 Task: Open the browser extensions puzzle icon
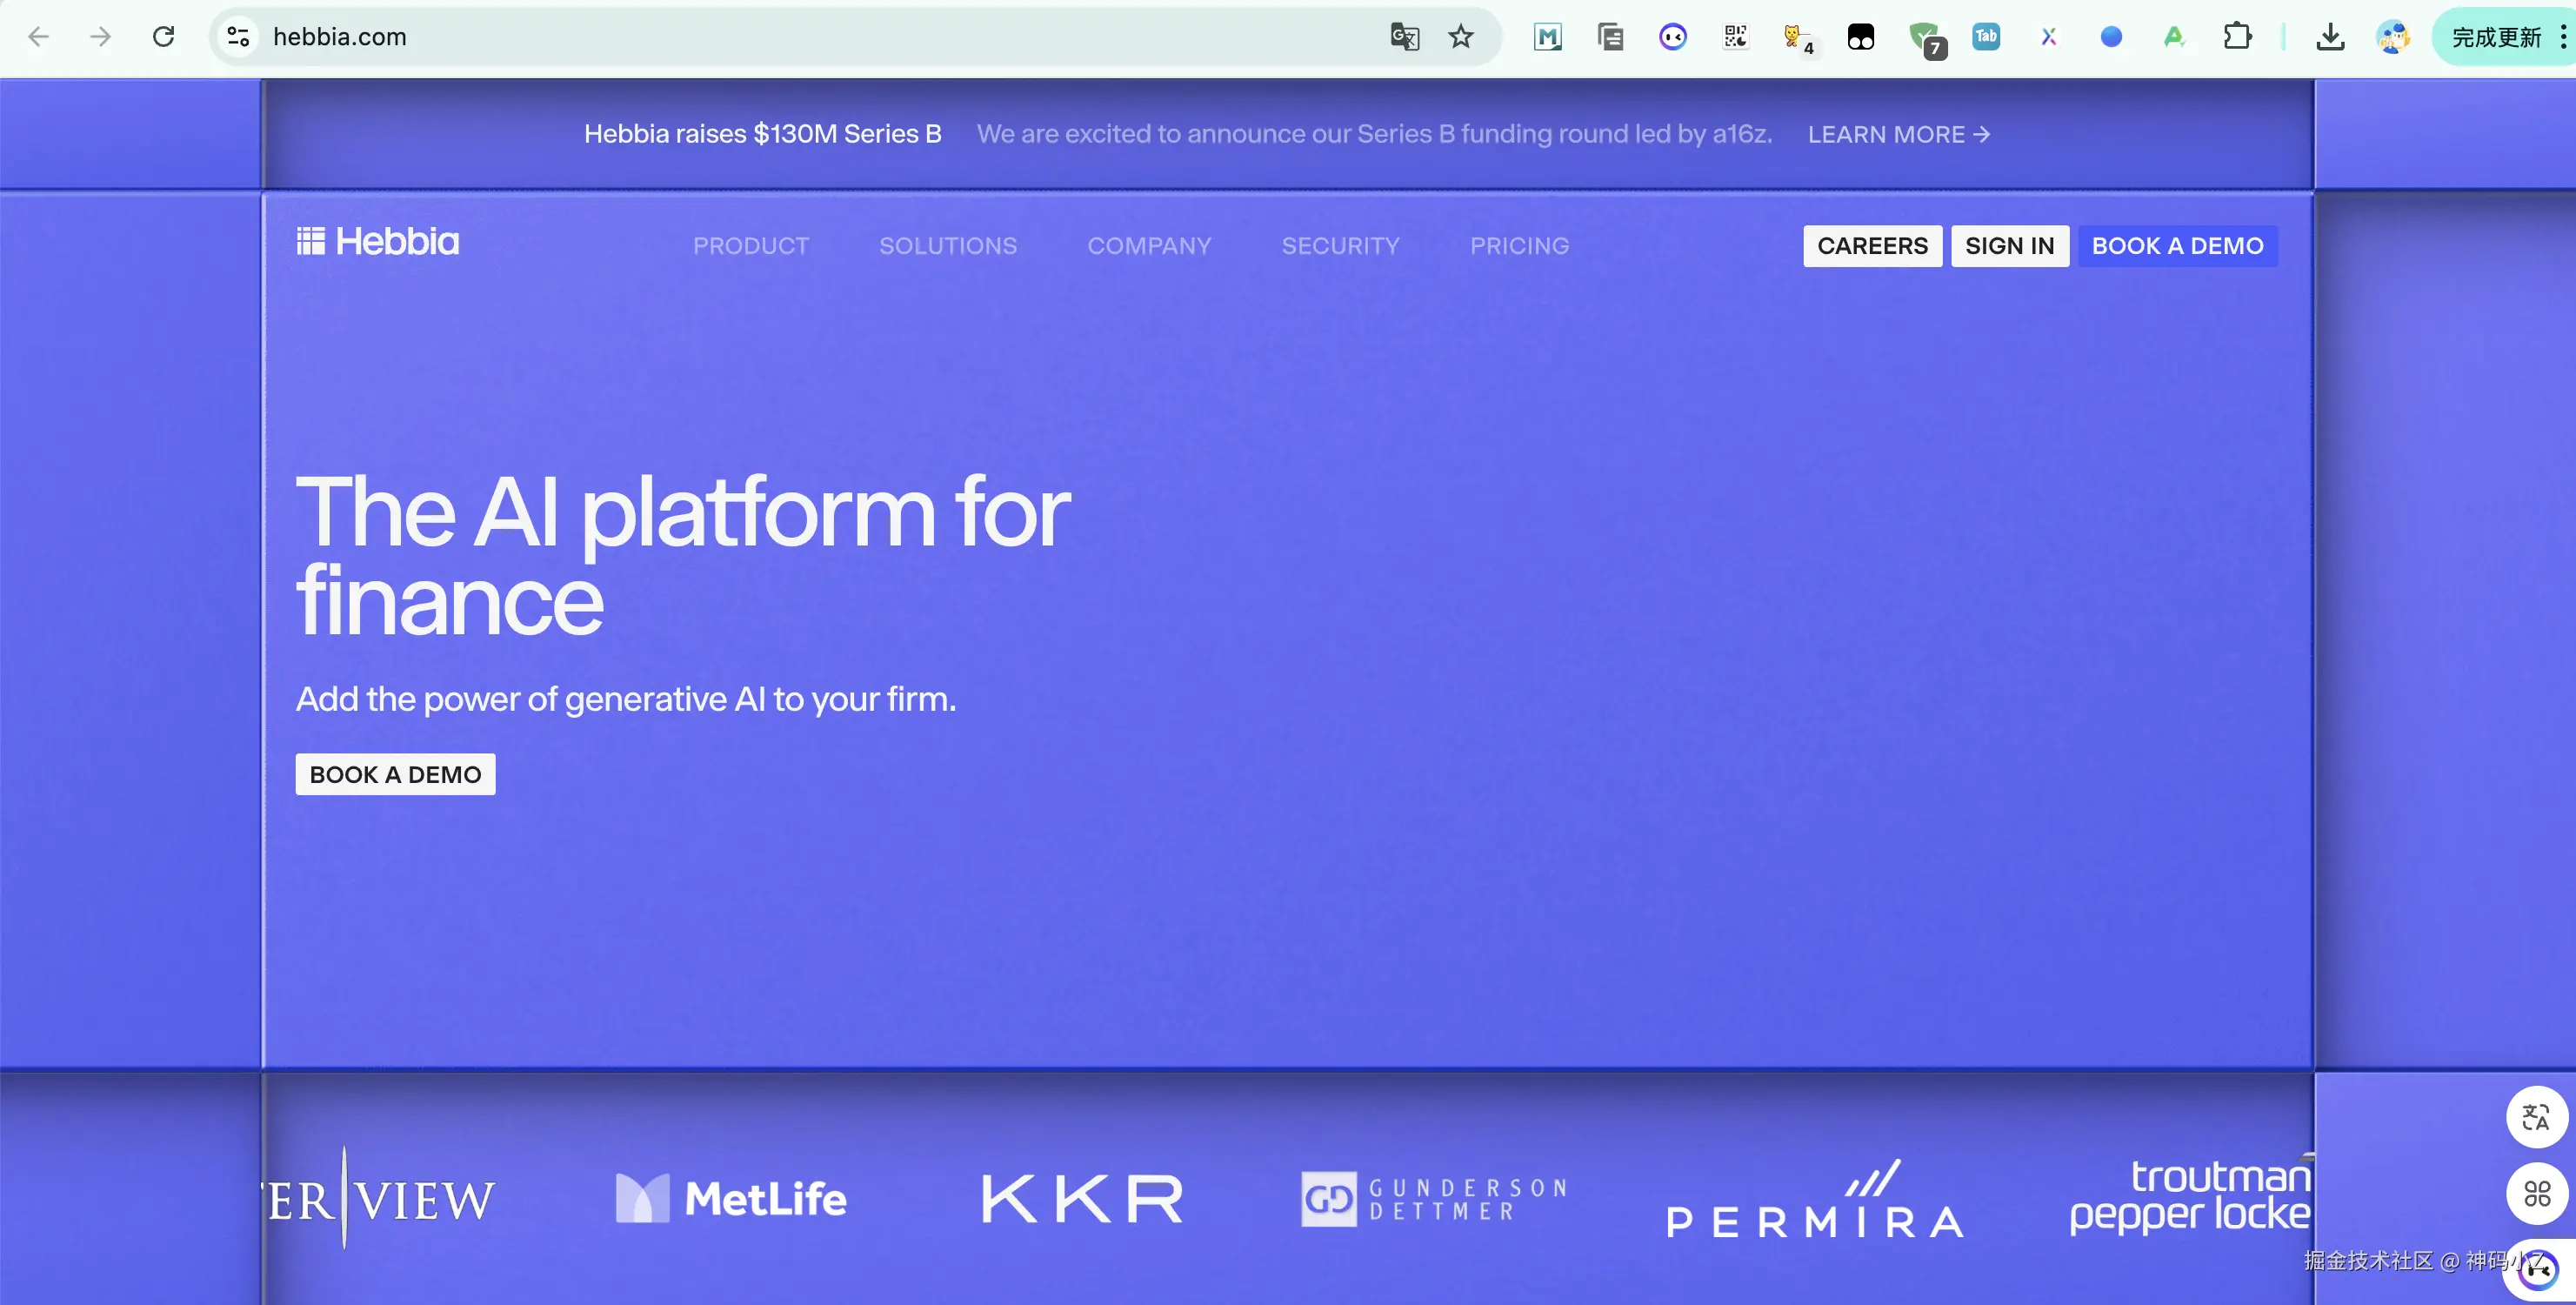[2237, 37]
